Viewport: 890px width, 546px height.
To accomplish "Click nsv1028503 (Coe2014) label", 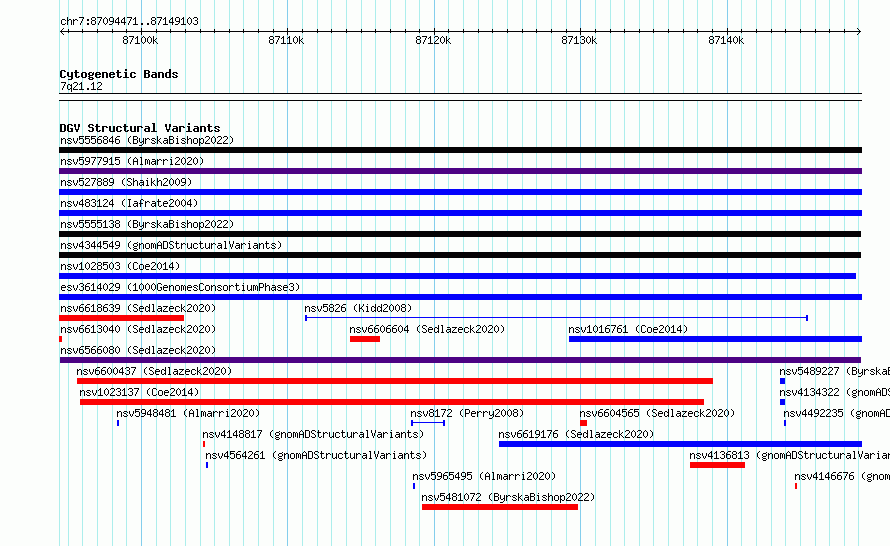I will point(120,266).
